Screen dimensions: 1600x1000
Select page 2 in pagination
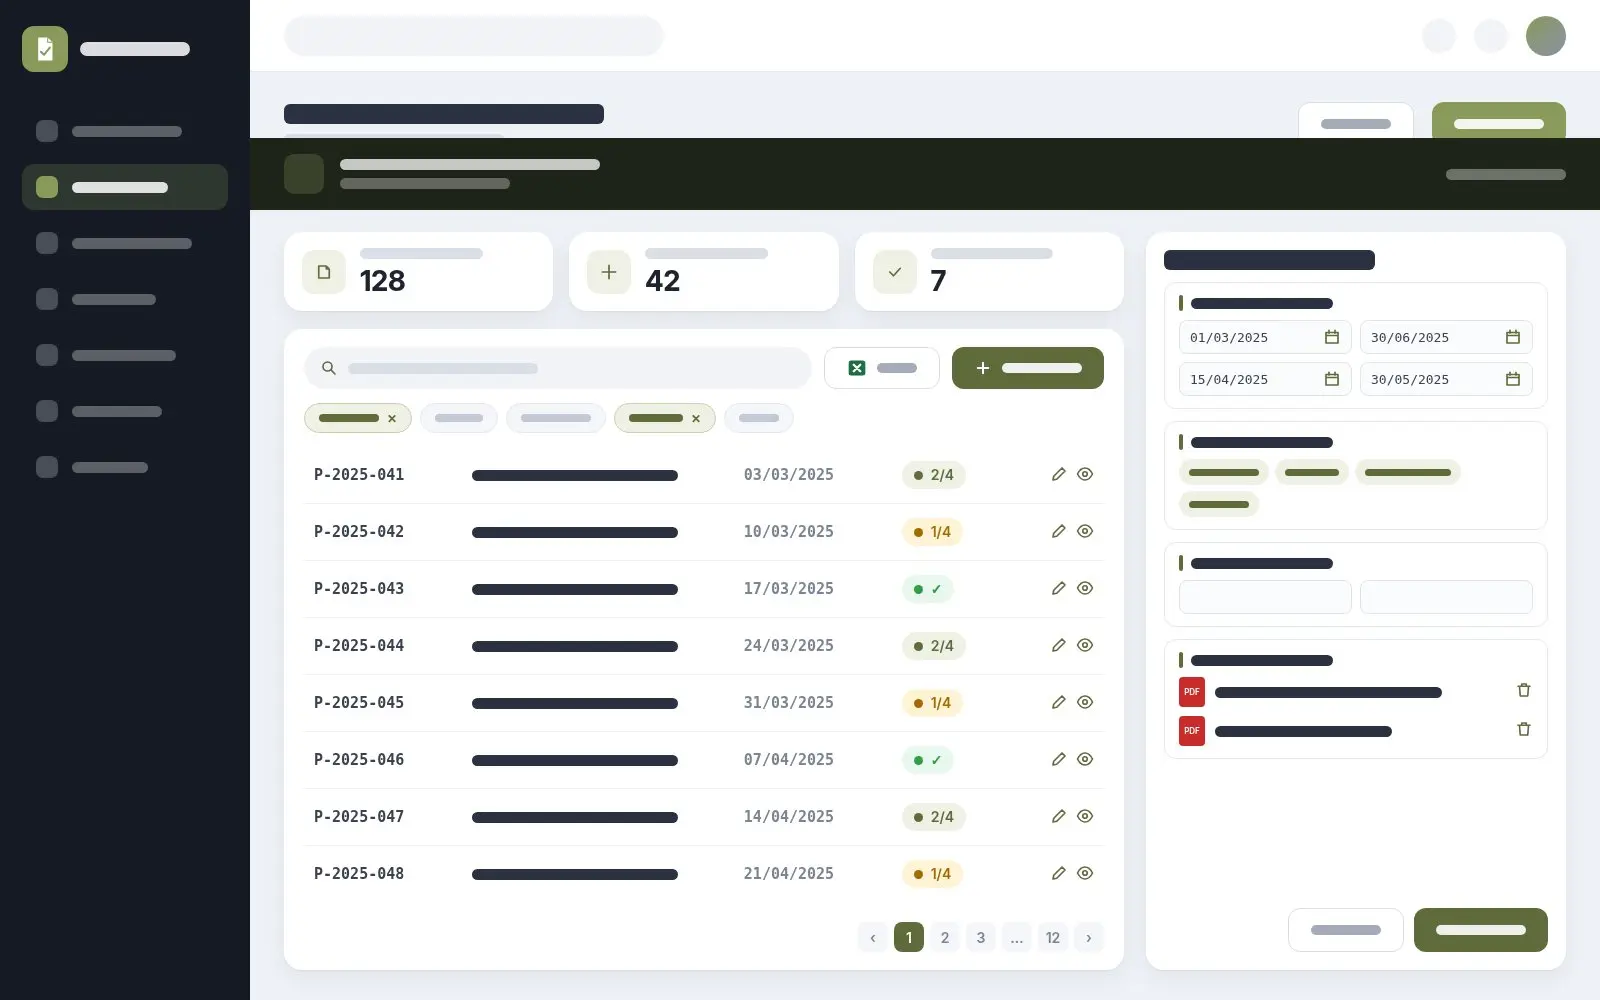945,937
